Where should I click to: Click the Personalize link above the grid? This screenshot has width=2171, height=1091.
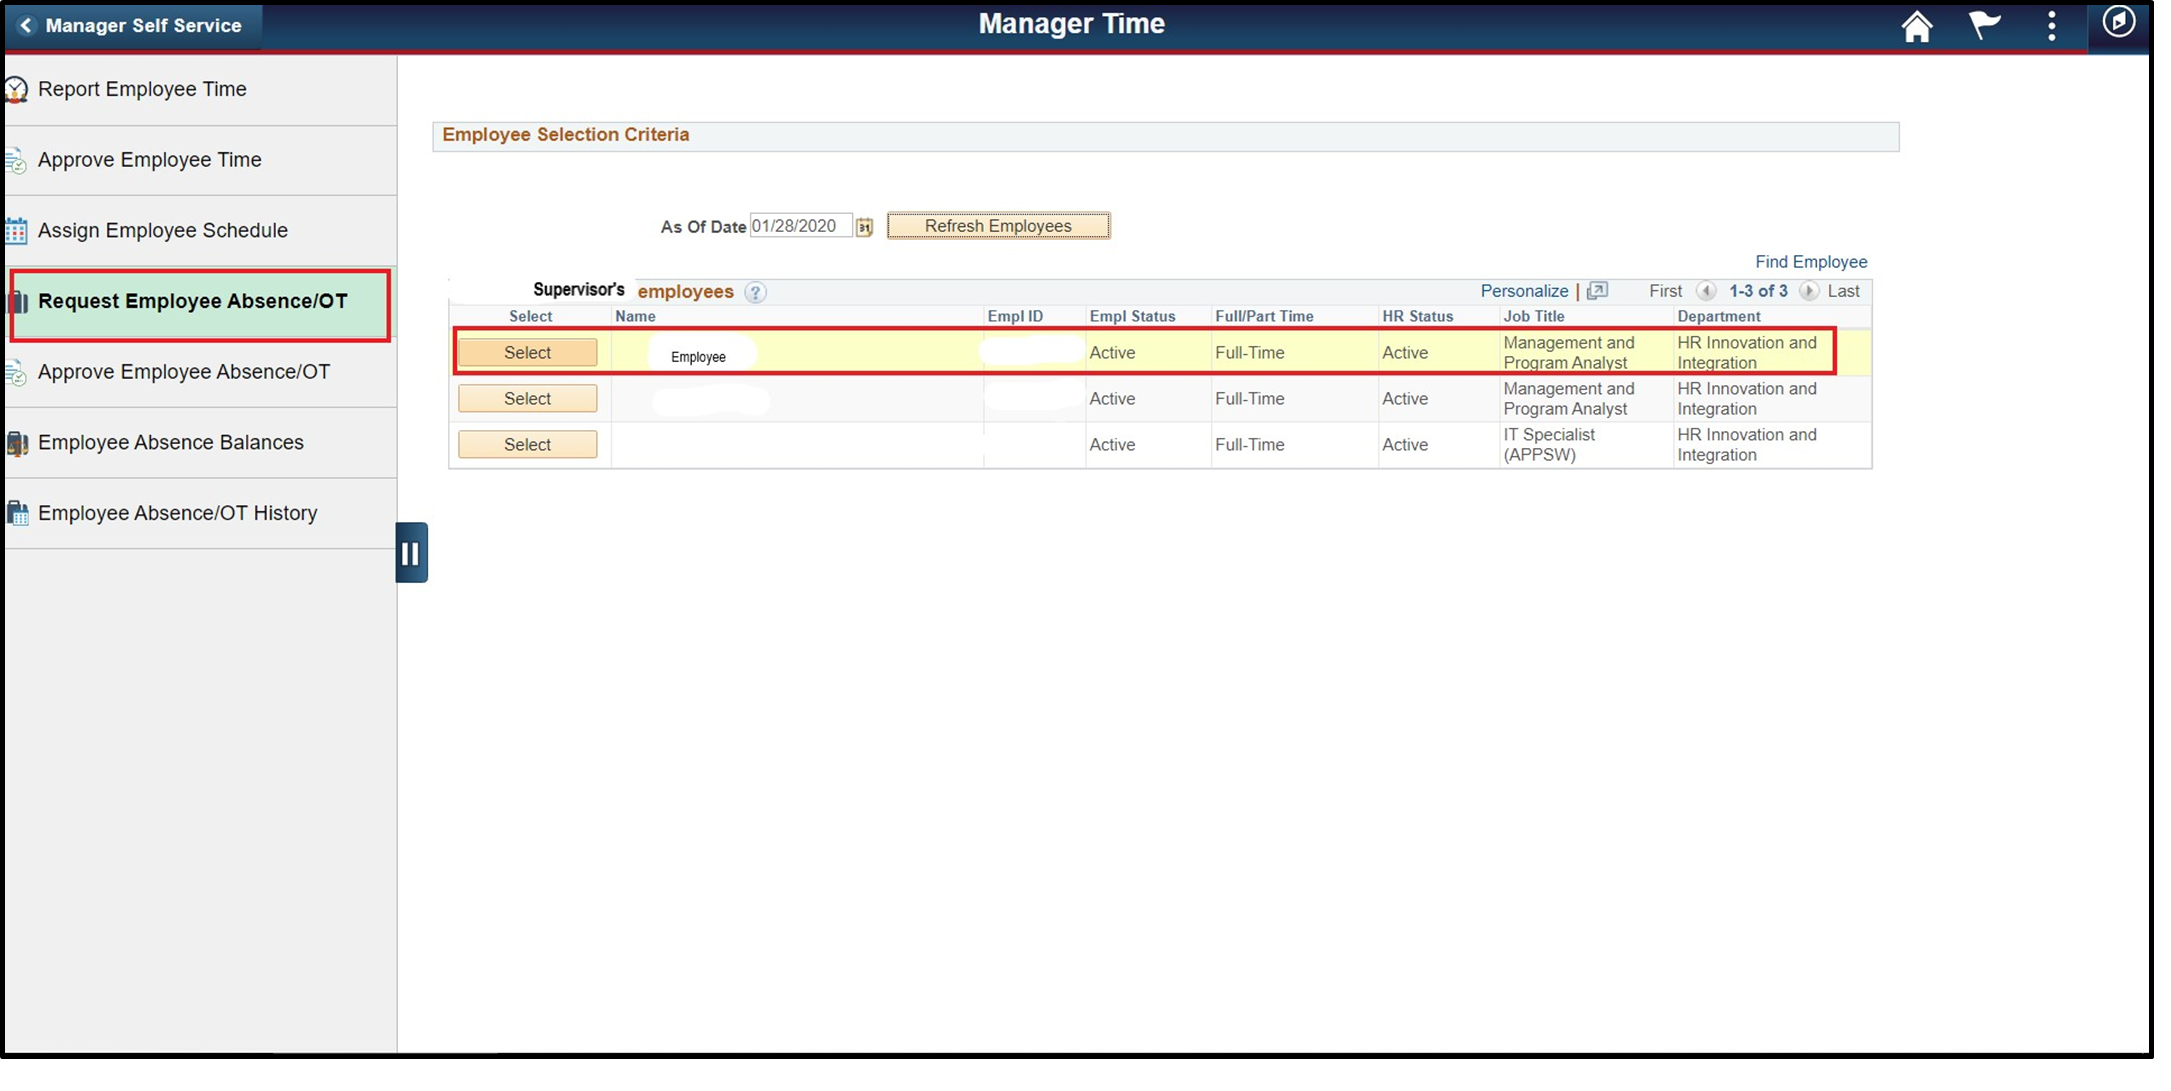(x=1524, y=291)
